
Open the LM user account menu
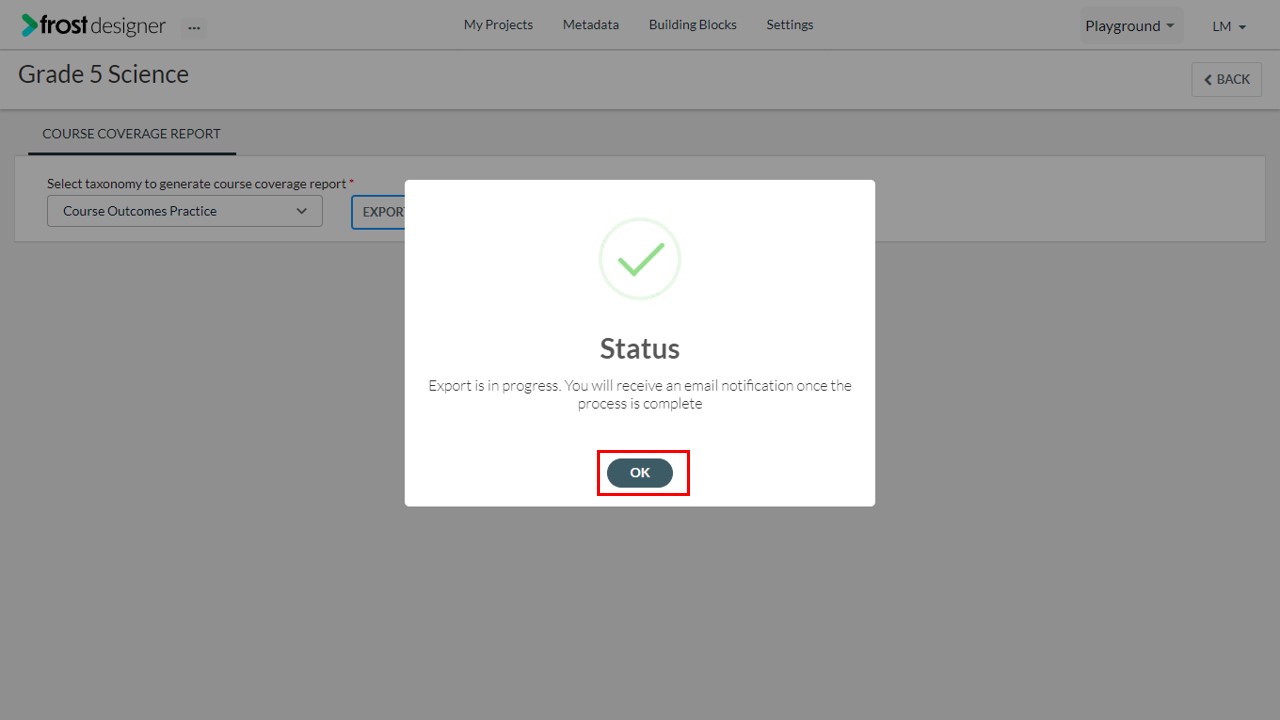[1229, 27]
